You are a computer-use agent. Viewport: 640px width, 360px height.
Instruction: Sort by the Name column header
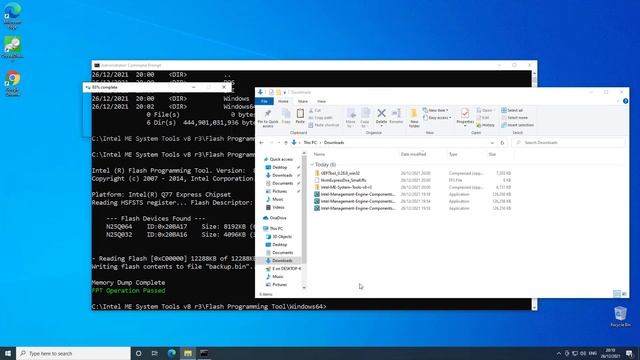tap(319, 154)
